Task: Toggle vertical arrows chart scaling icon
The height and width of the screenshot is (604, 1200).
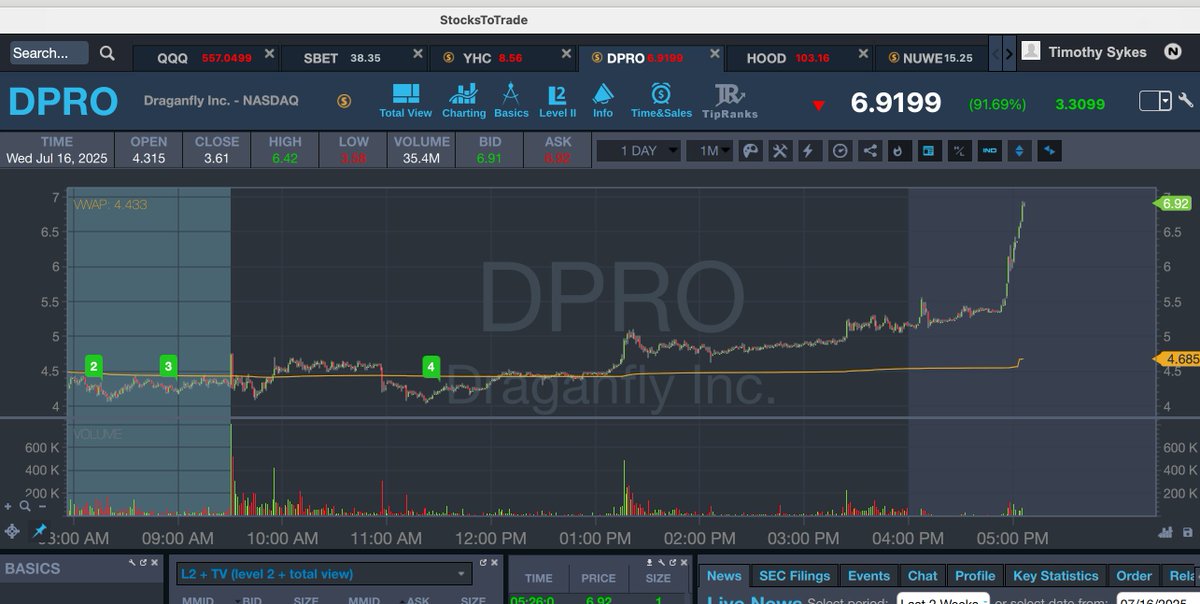Action: tap(1019, 151)
